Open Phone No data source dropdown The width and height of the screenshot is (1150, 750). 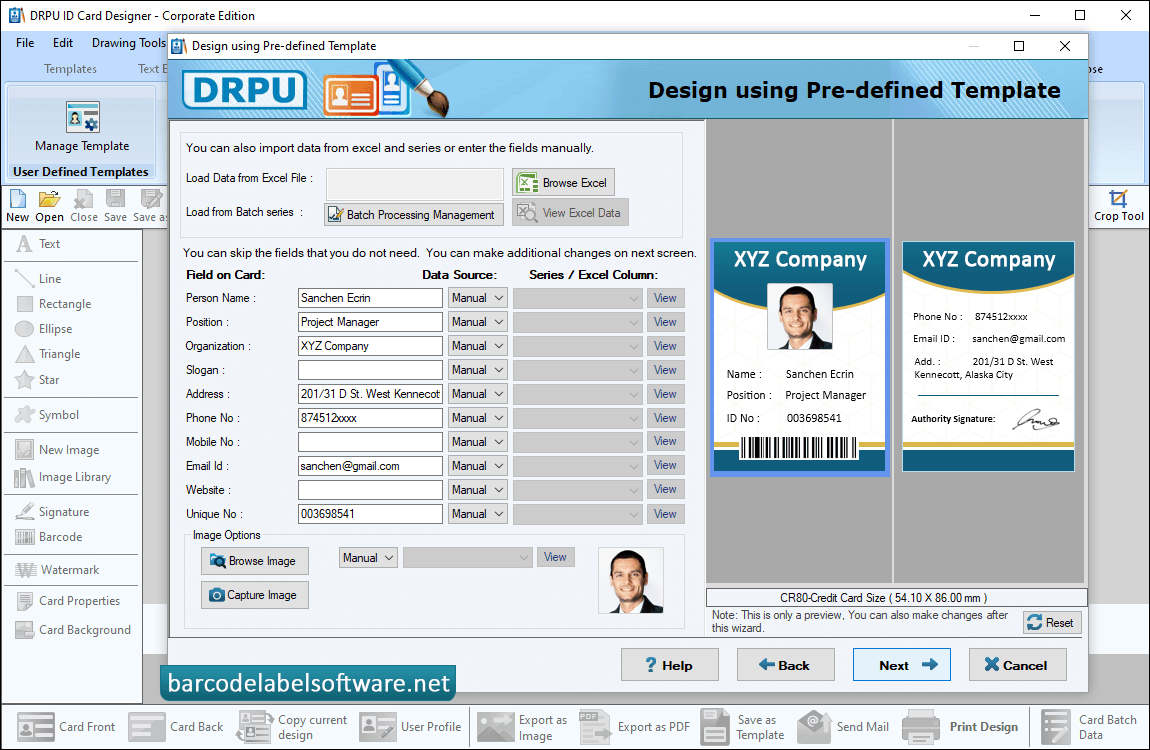[x=477, y=418]
